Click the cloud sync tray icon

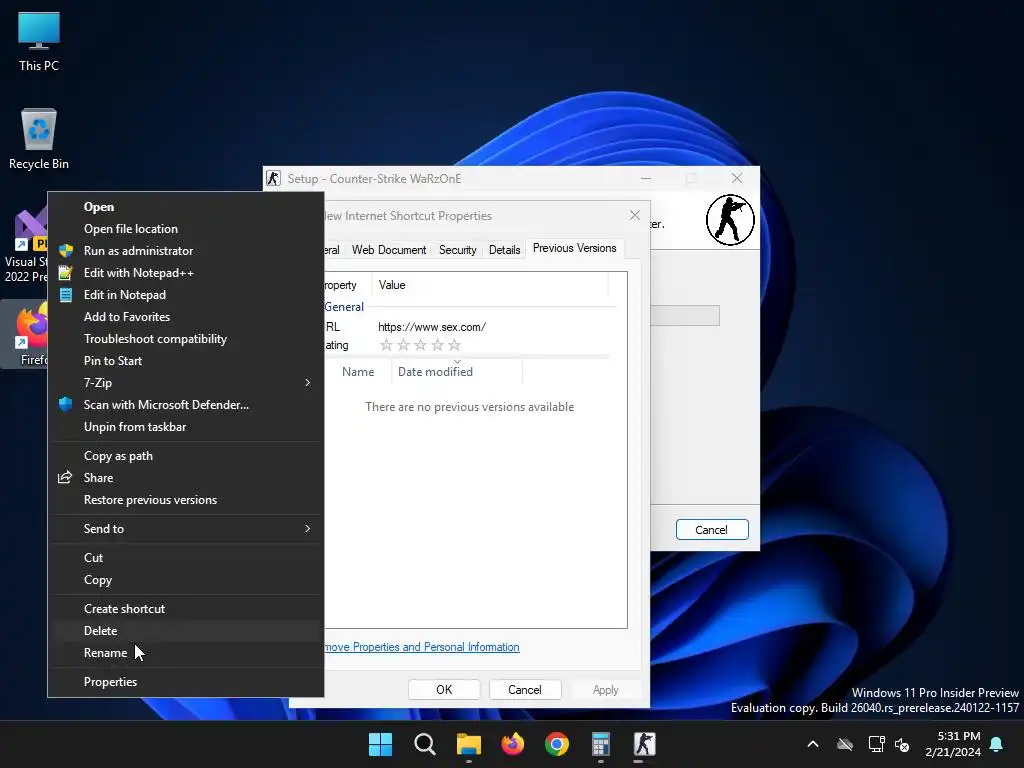845,744
